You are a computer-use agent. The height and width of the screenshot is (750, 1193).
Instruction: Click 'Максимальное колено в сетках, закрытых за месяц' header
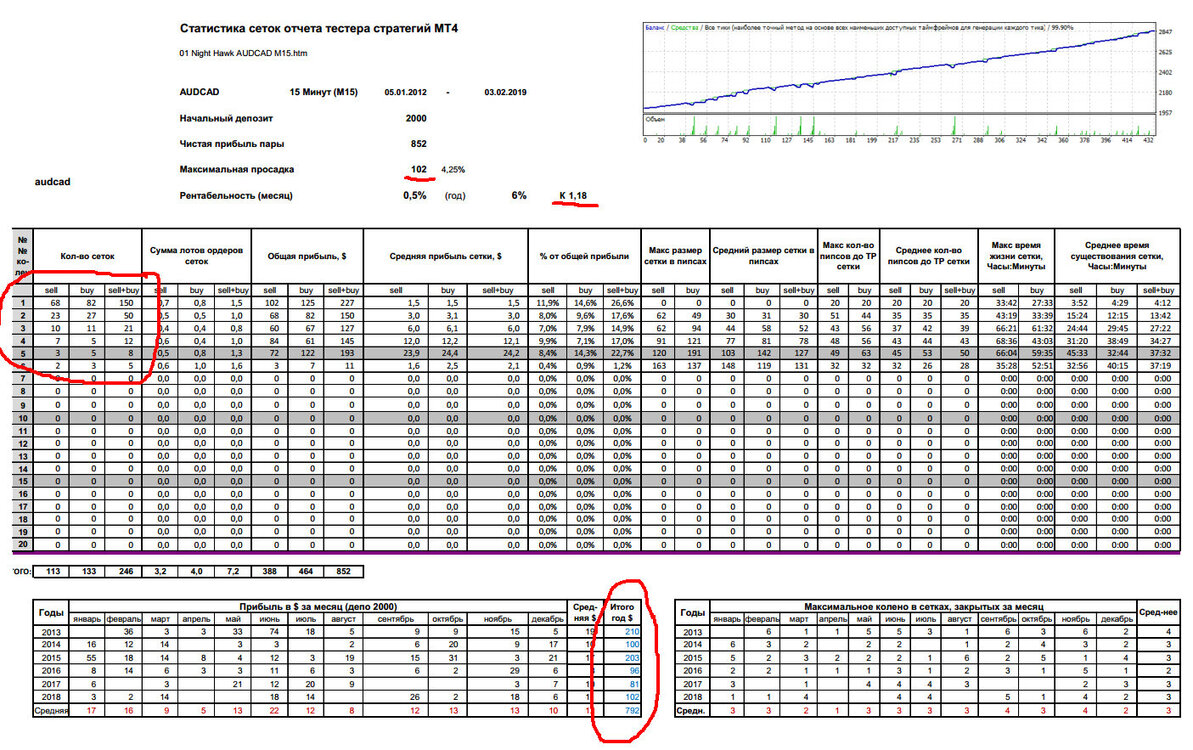tap(923, 607)
